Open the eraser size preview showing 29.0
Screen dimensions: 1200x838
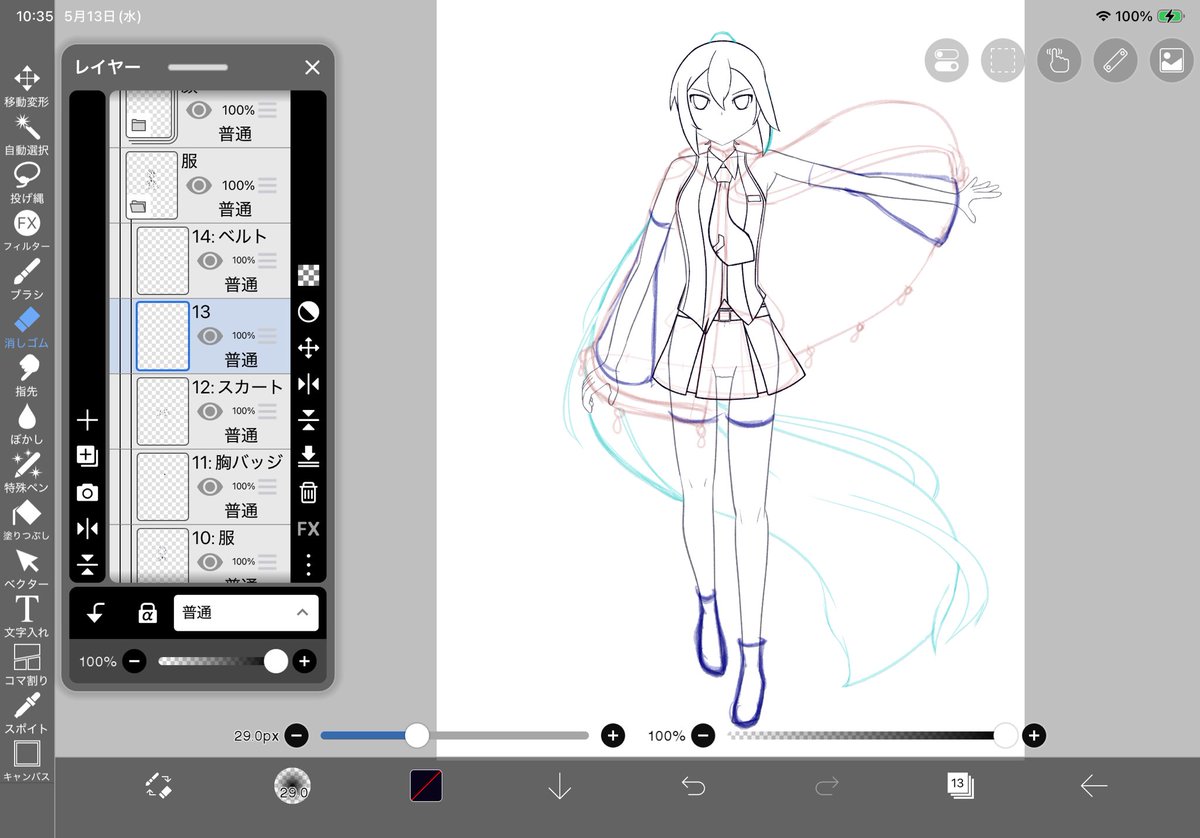click(292, 786)
